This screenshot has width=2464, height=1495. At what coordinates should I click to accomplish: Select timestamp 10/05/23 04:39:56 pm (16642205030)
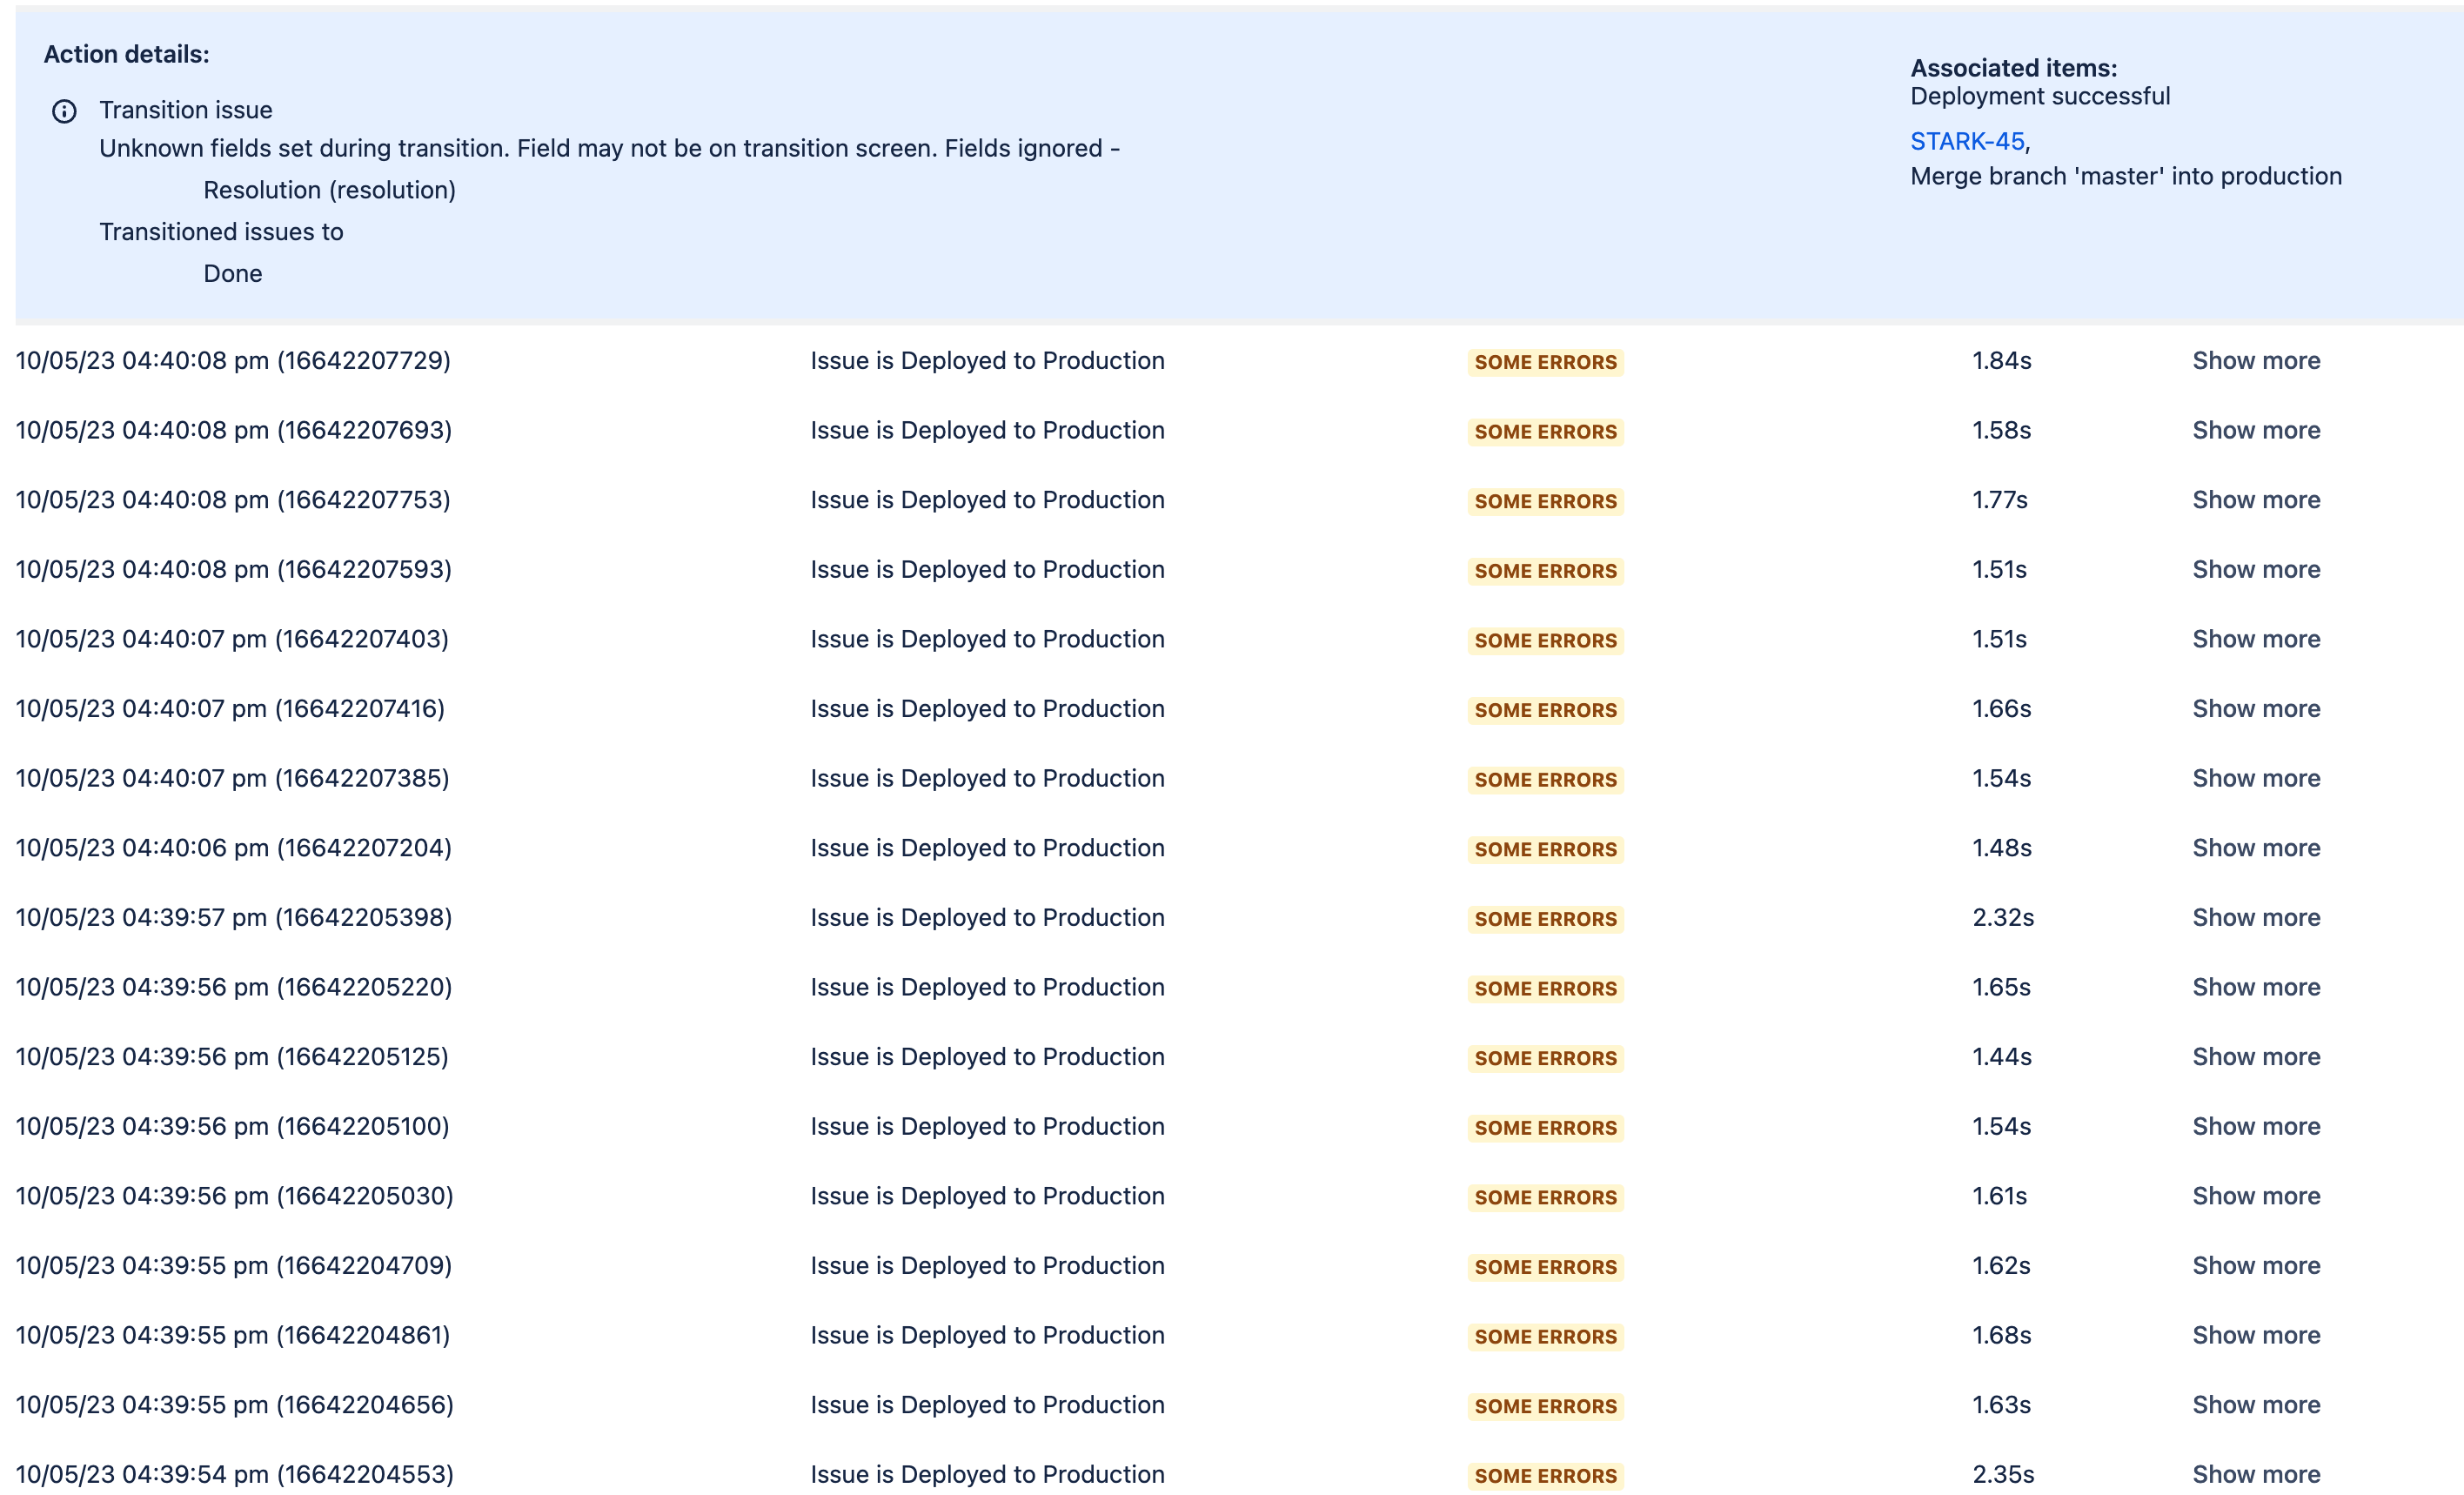234,1196
